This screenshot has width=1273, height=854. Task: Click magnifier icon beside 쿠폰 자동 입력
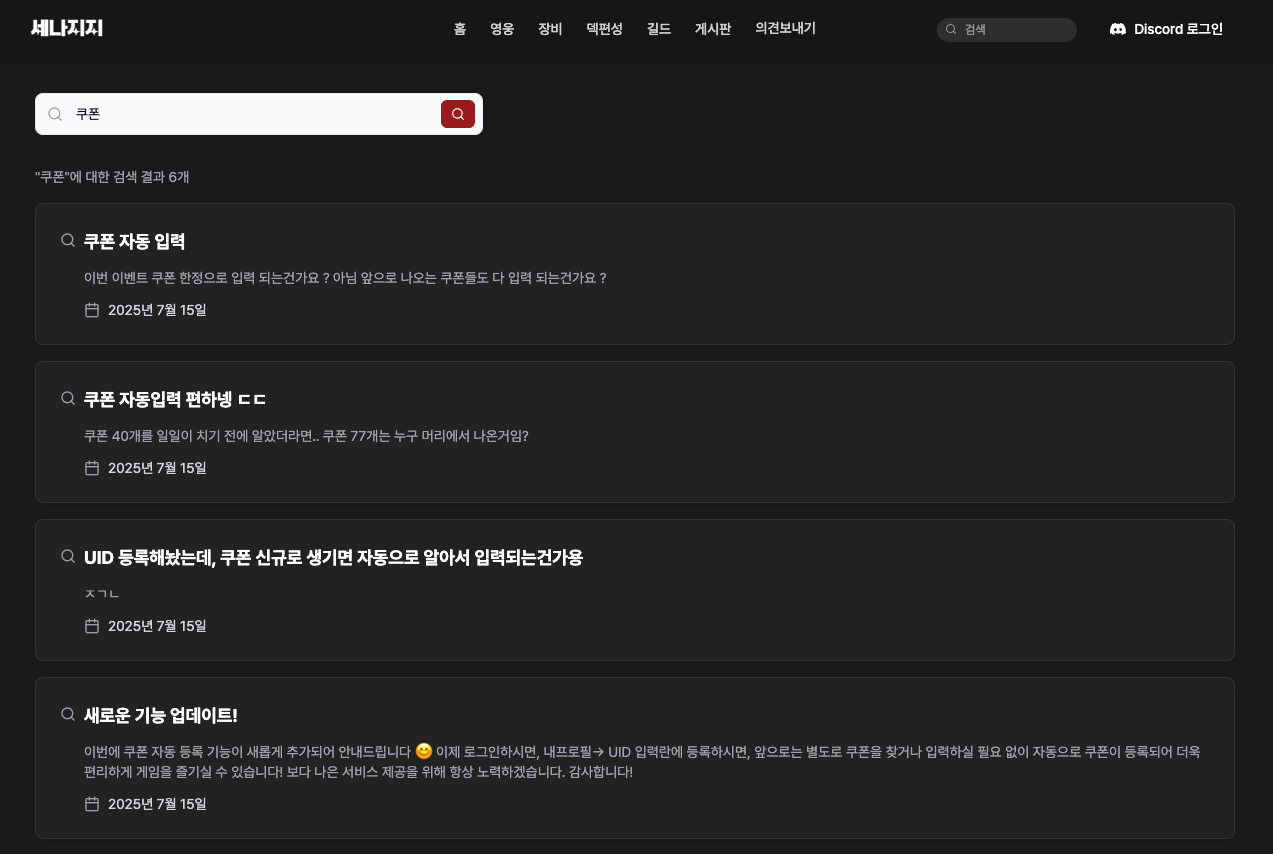[x=68, y=240]
